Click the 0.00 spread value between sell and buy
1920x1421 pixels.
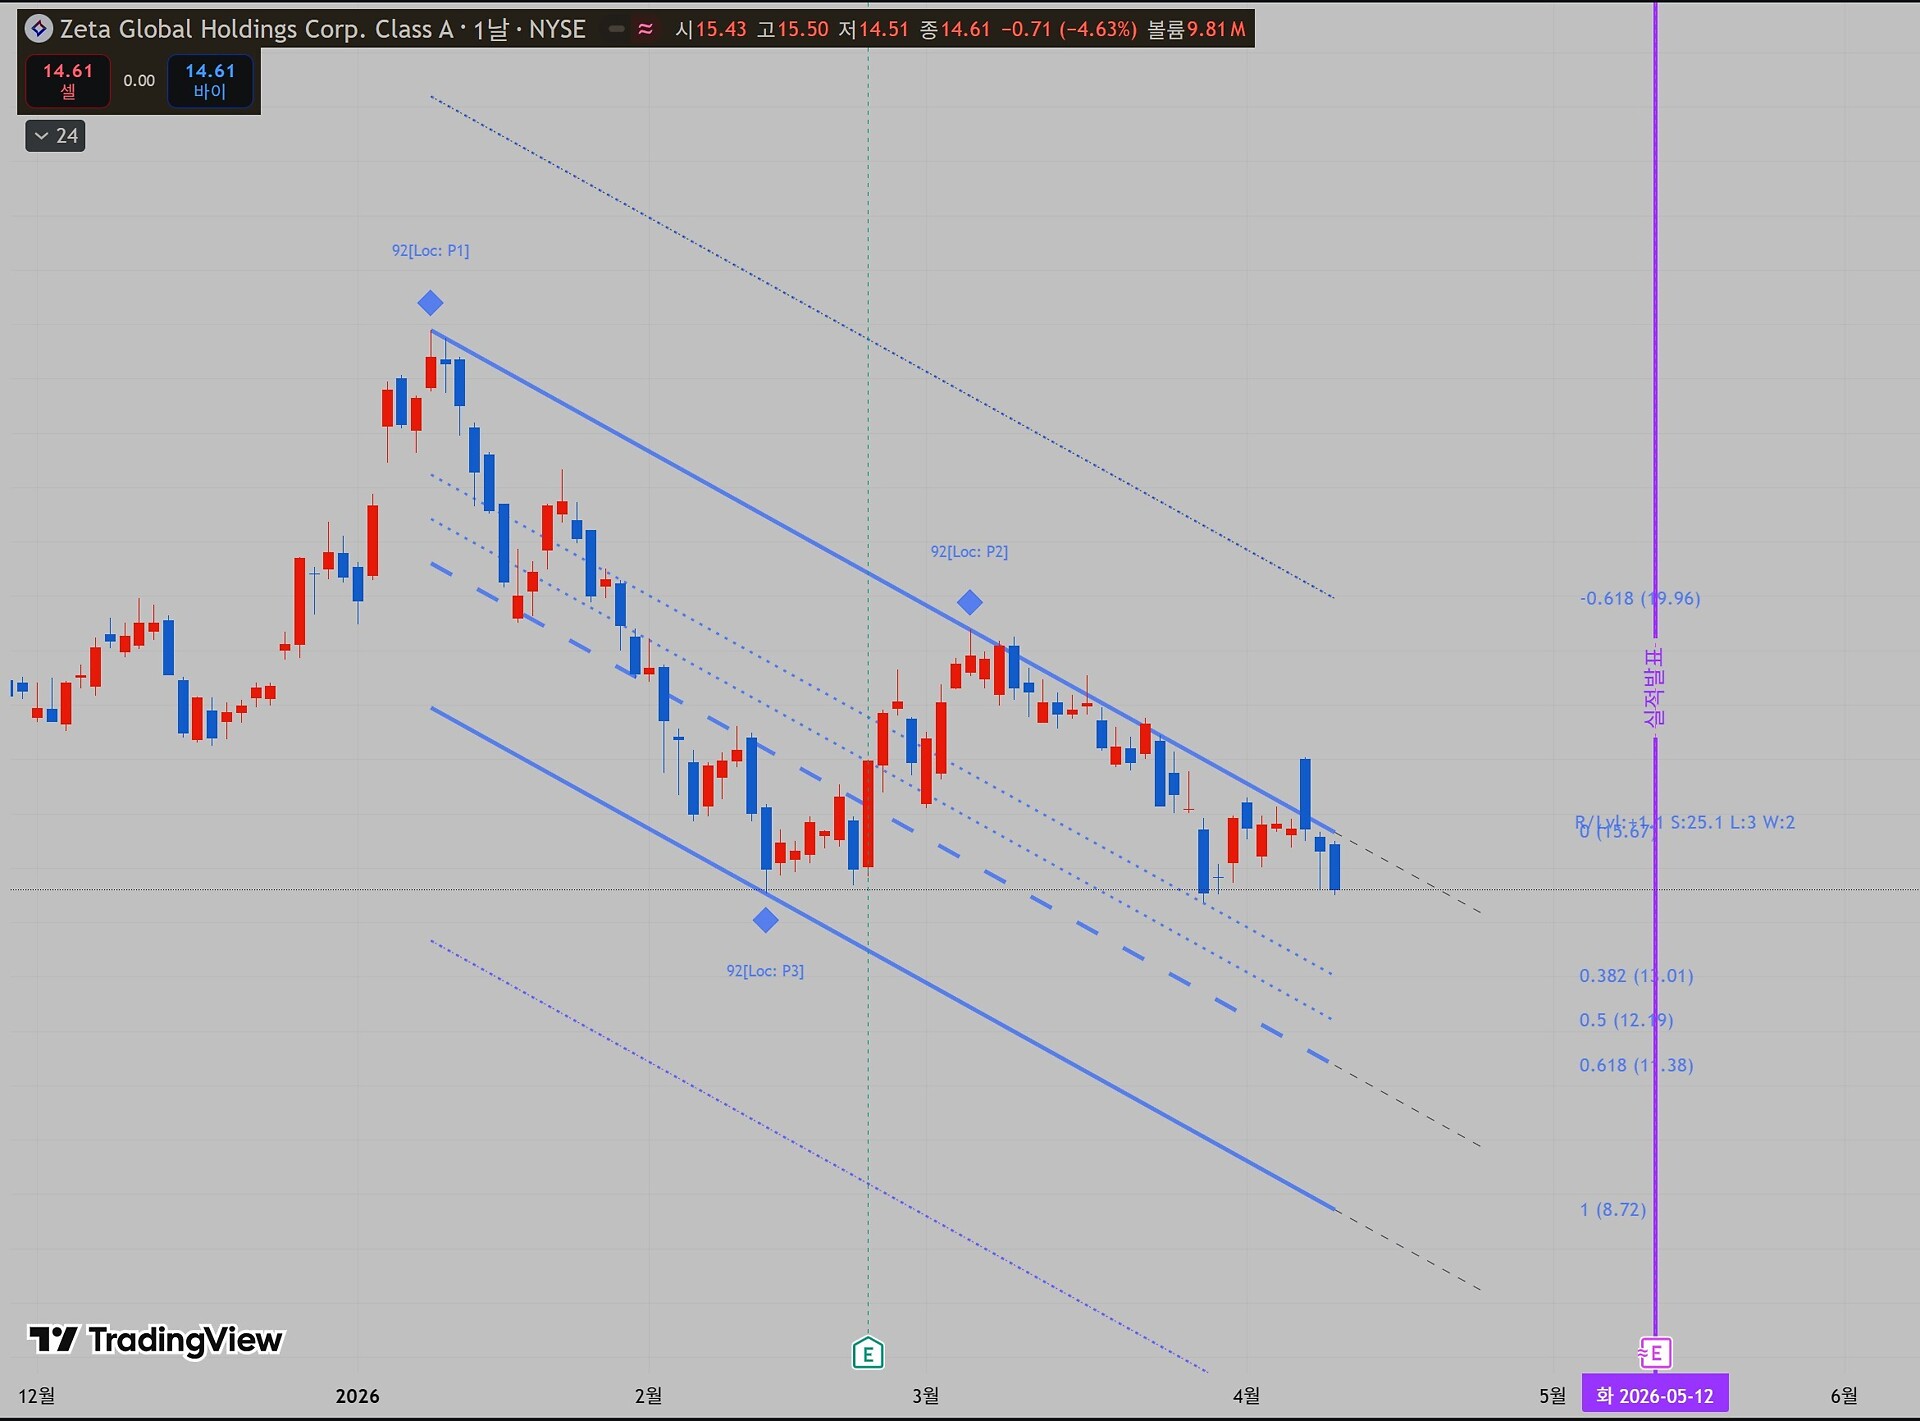click(139, 81)
